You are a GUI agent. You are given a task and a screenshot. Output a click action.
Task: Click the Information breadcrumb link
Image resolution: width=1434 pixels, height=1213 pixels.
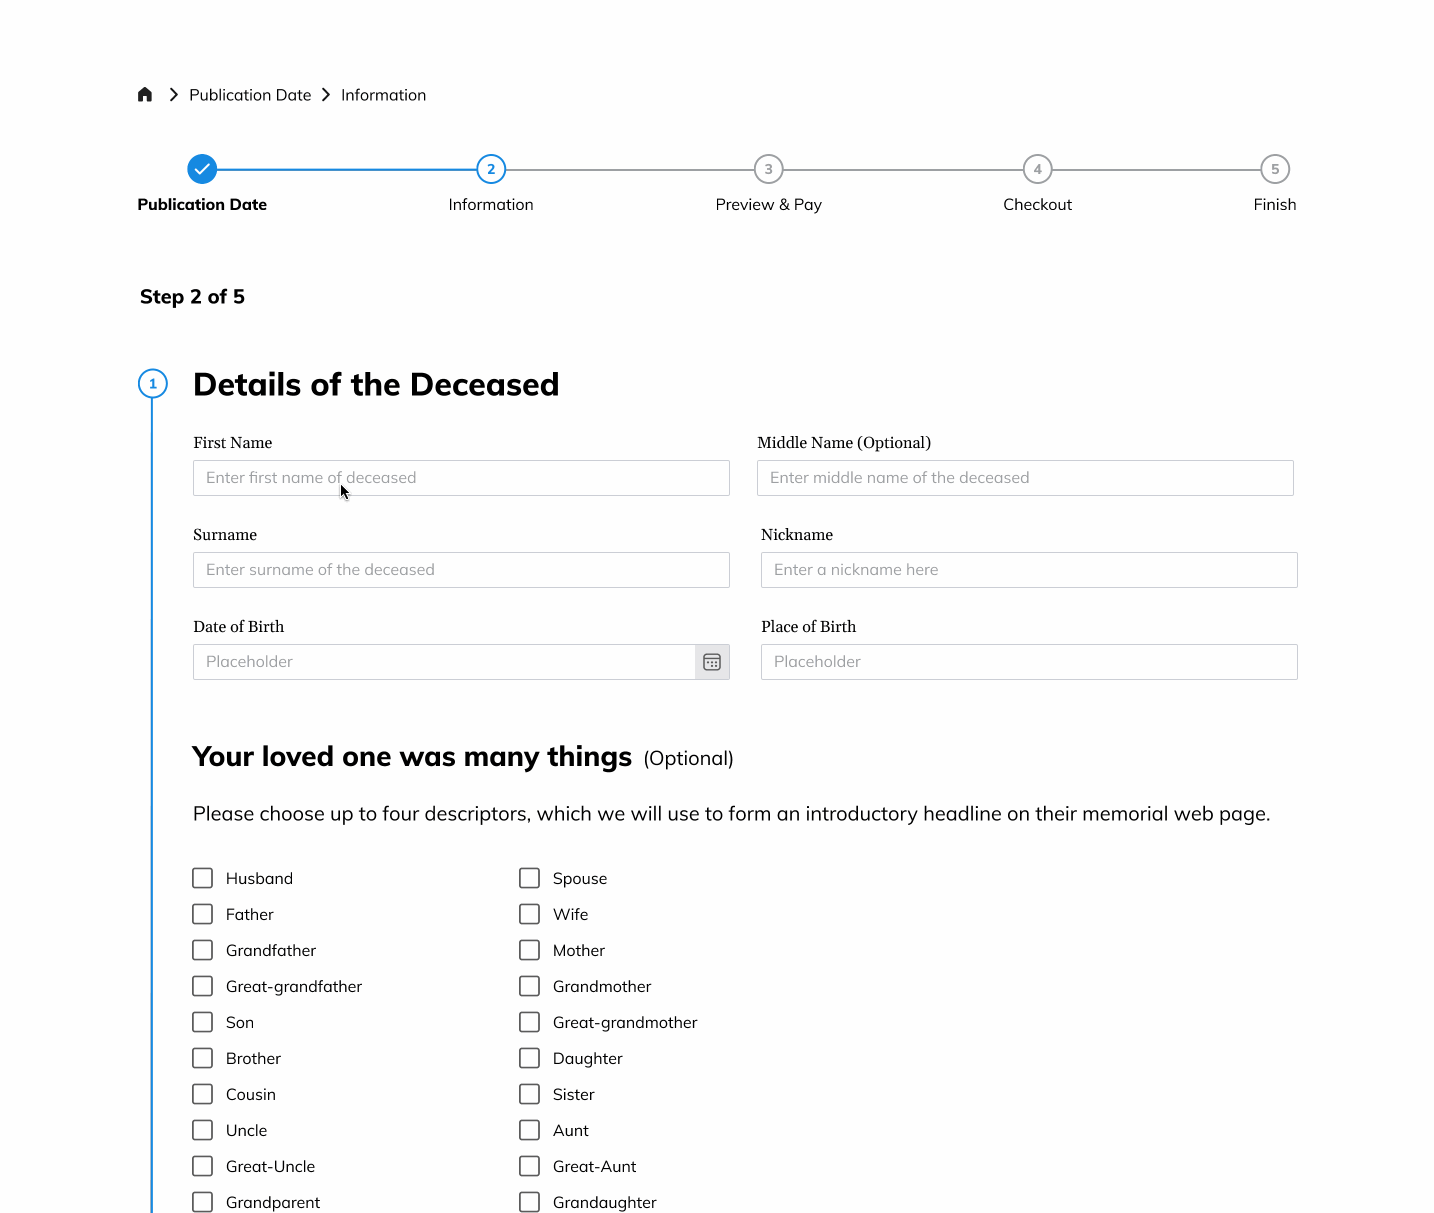point(383,95)
